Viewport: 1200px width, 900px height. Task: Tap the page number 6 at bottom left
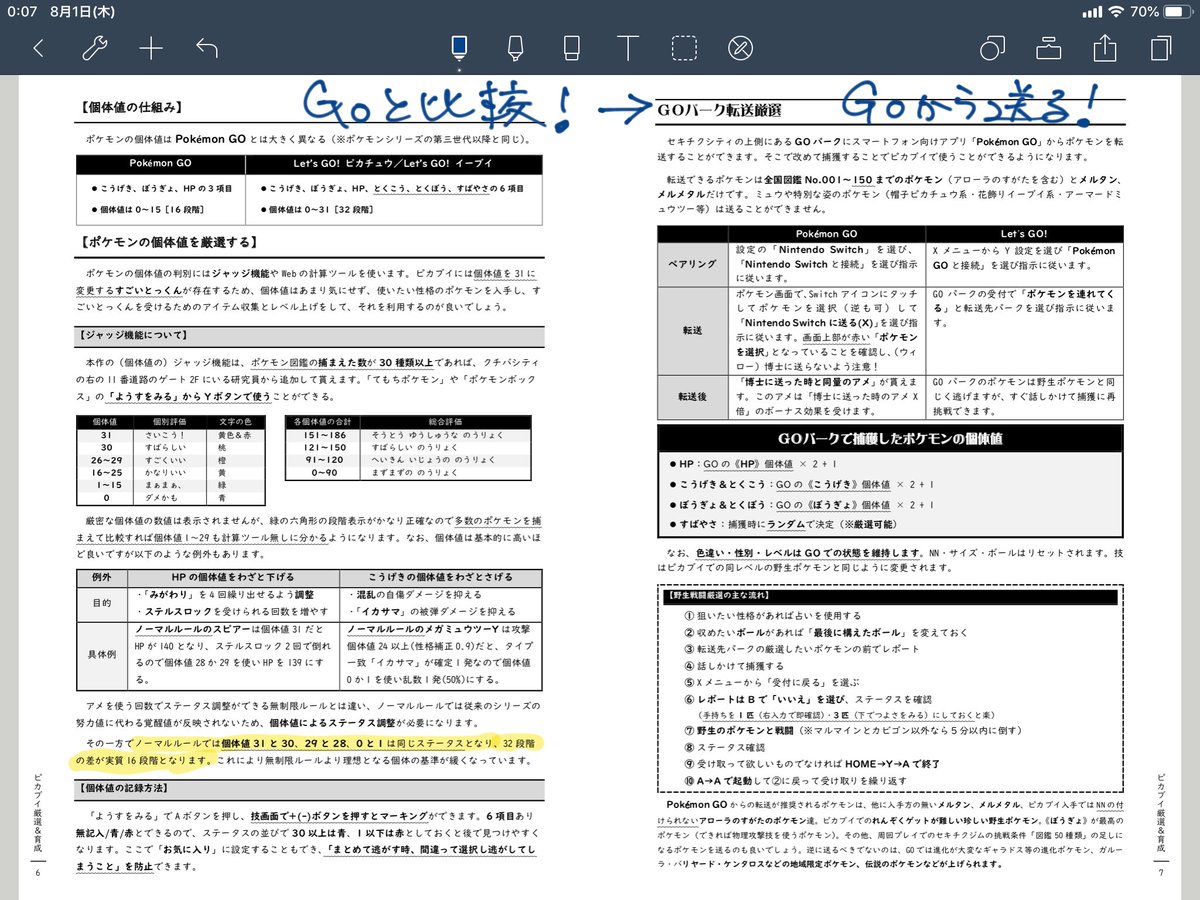[39, 874]
